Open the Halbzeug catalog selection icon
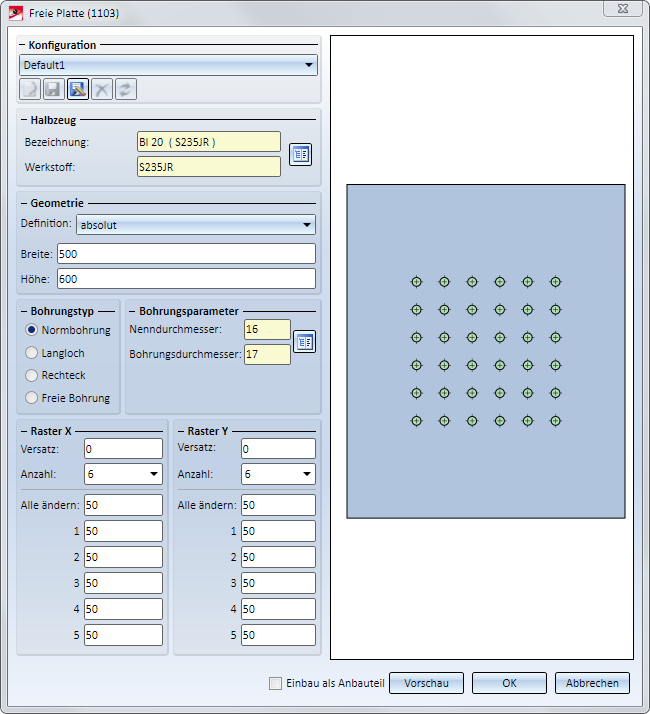This screenshot has width=650, height=714. (301, 154)
